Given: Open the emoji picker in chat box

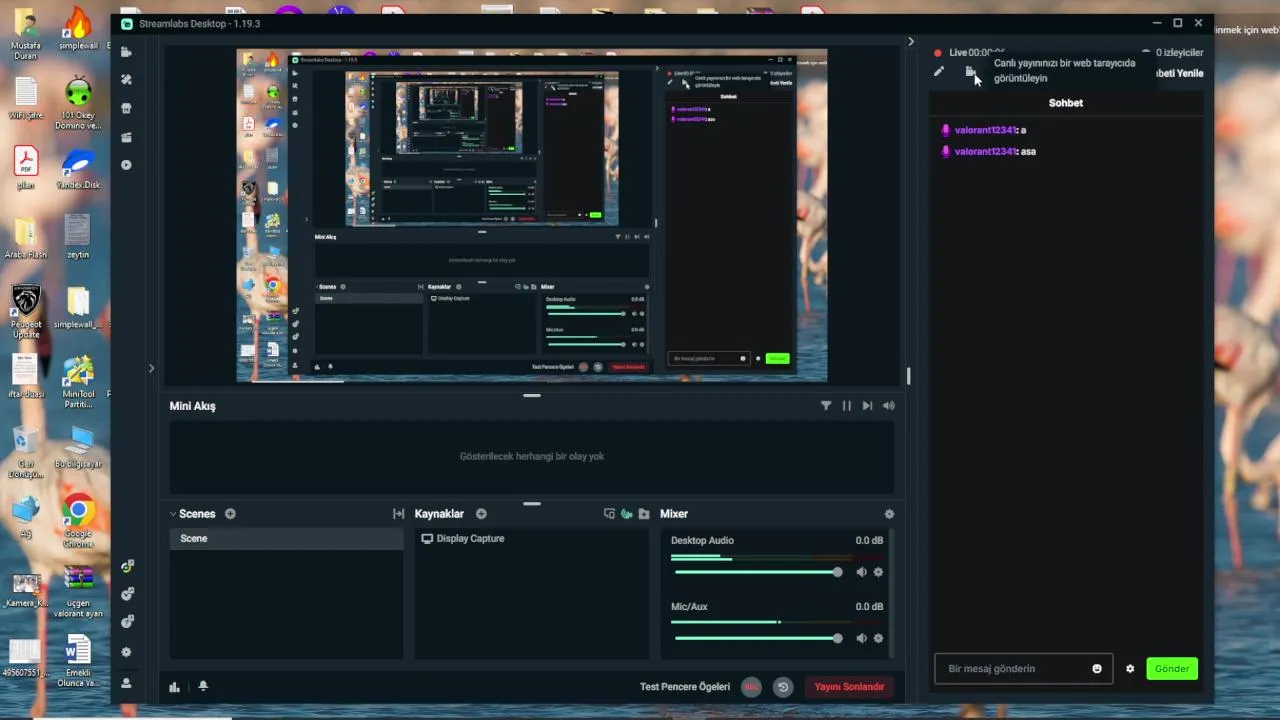Looking at the screenshot, I should pyautogui.click(x=1097, y=669).
